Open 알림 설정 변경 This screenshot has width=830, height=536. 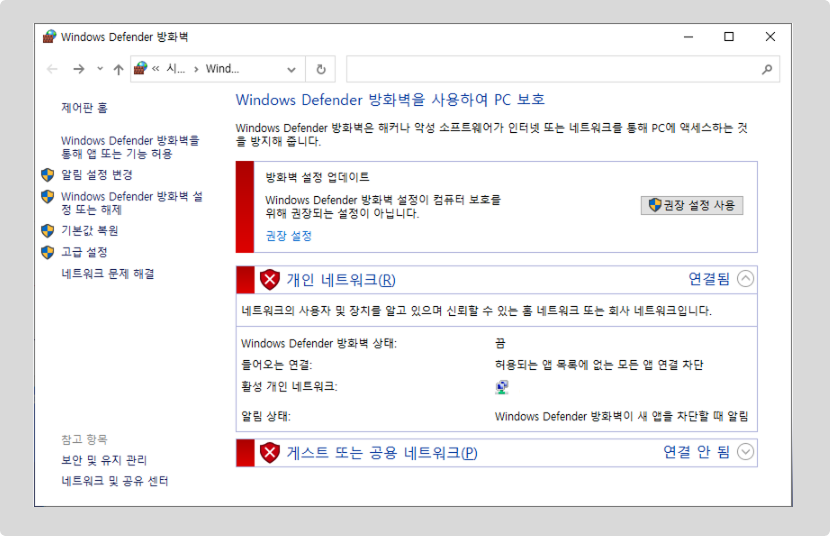[x=96, y=175]
